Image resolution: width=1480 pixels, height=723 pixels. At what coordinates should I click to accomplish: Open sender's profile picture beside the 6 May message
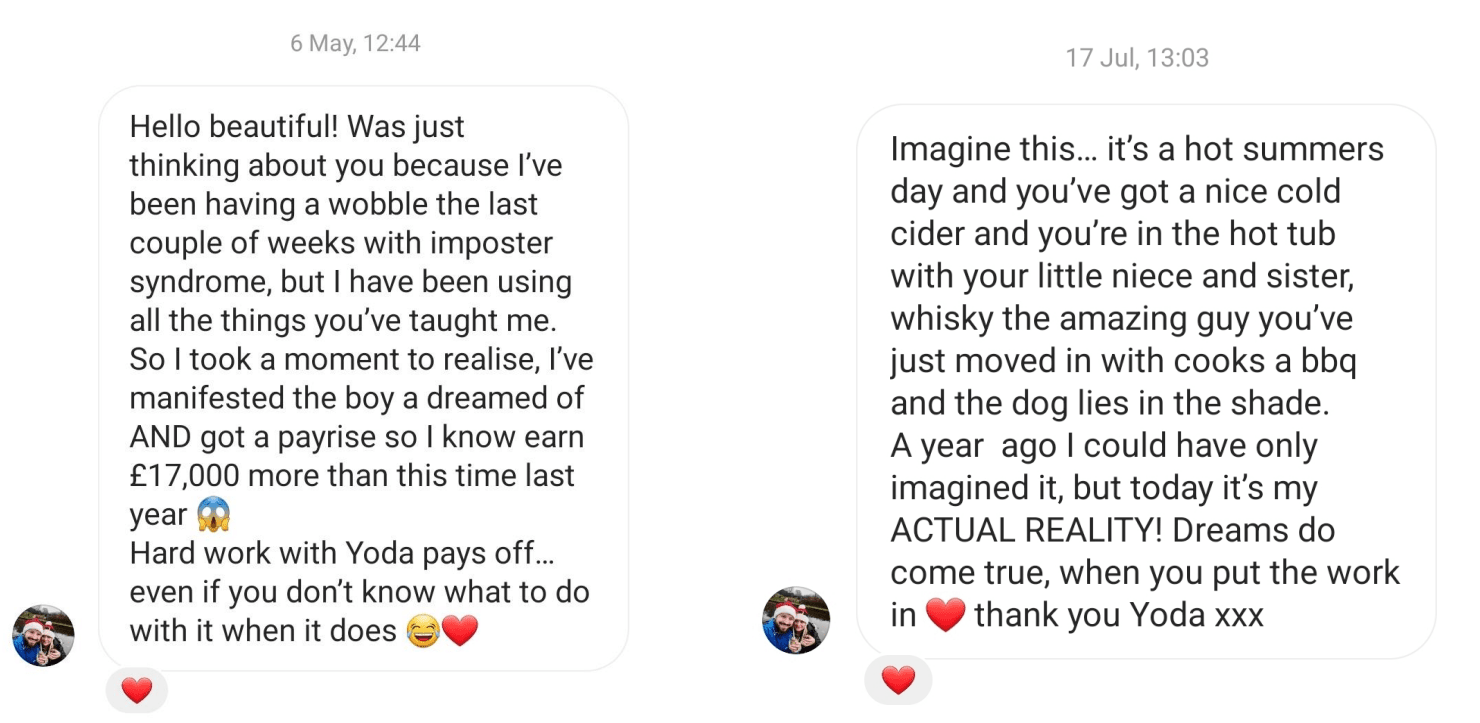click(43, 635)
